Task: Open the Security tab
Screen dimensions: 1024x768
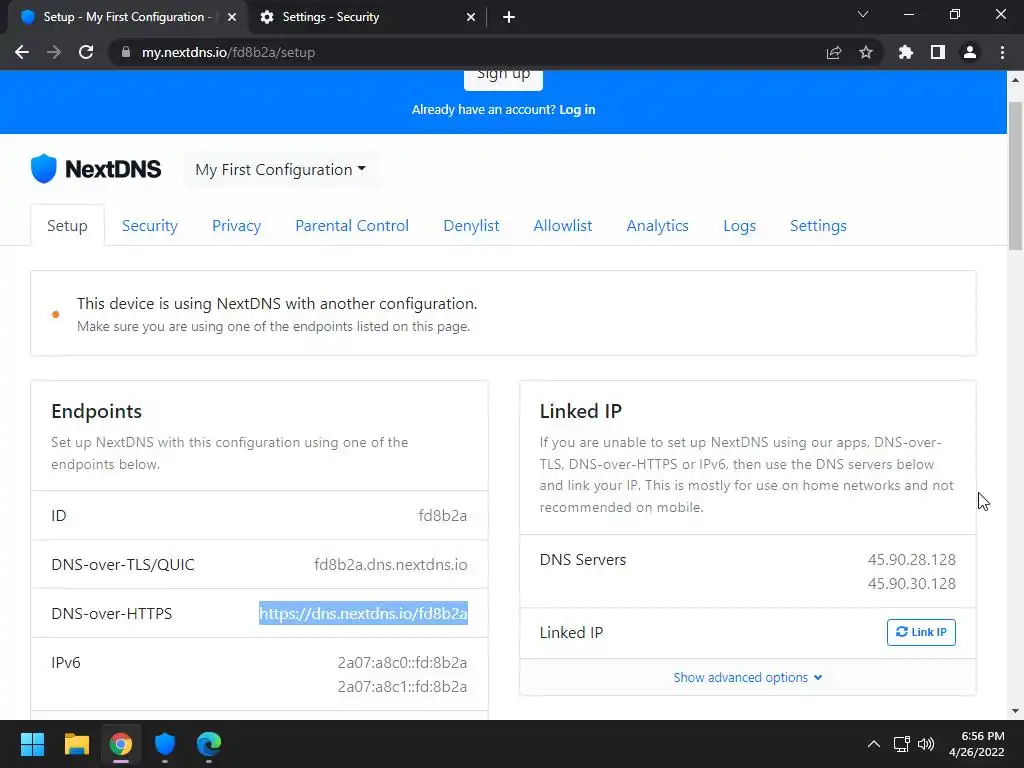Action: coord(150,225)
